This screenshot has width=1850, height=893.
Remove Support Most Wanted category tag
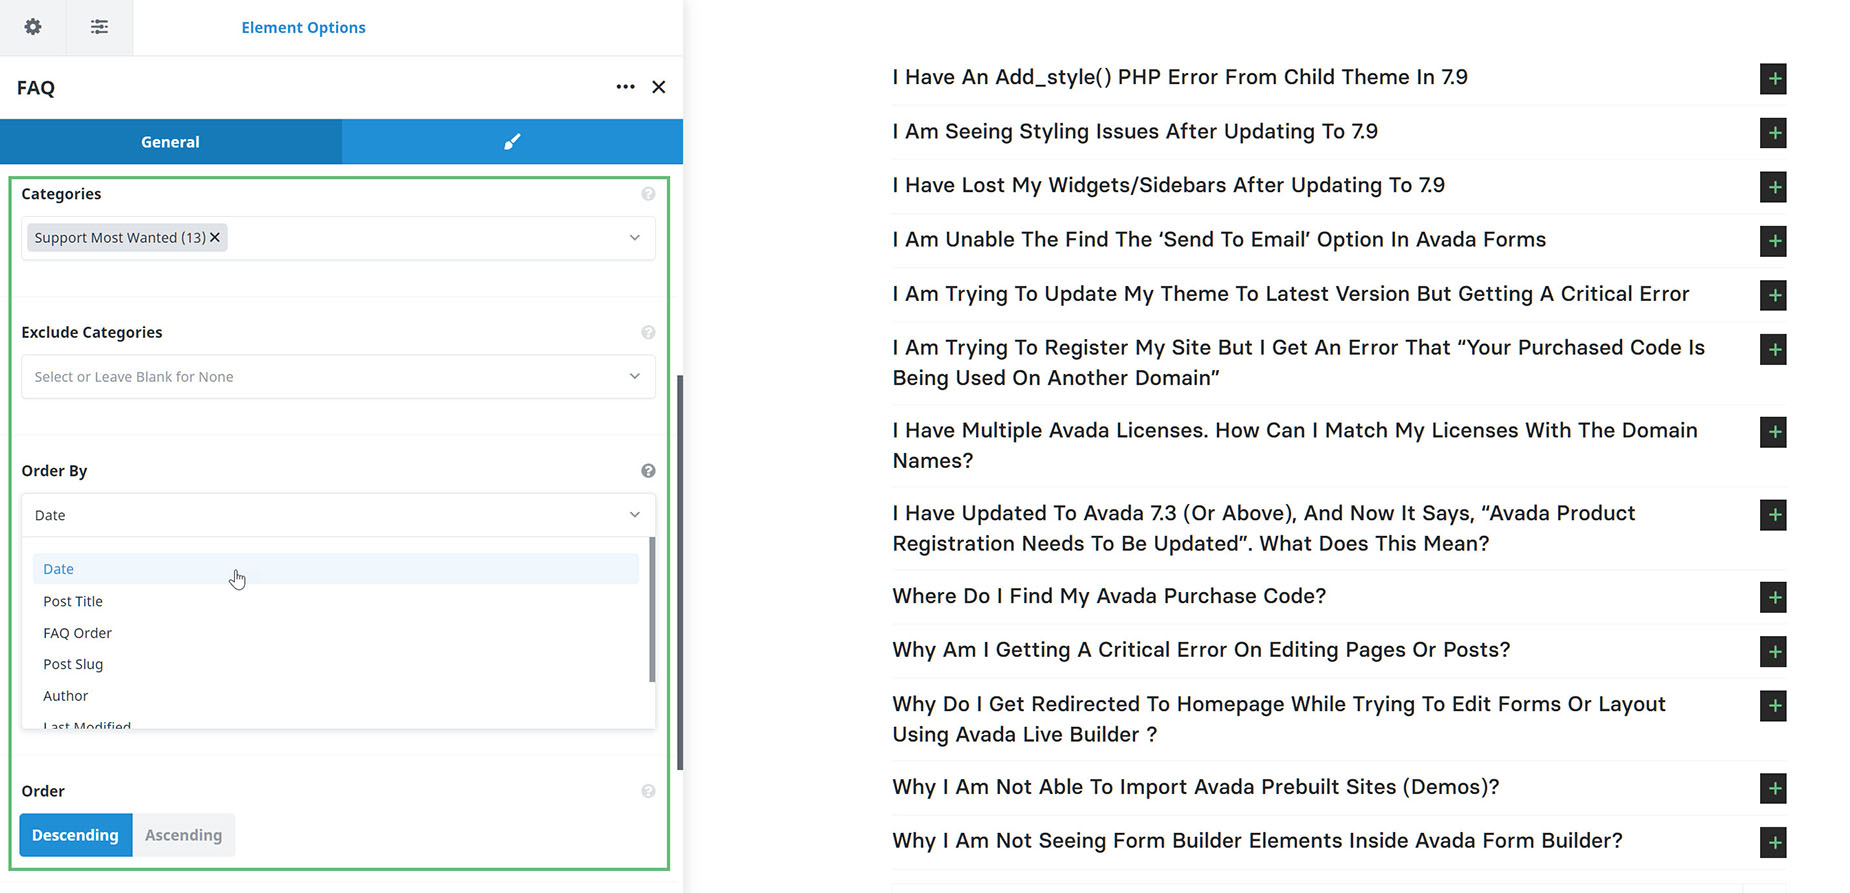point(215,237)
